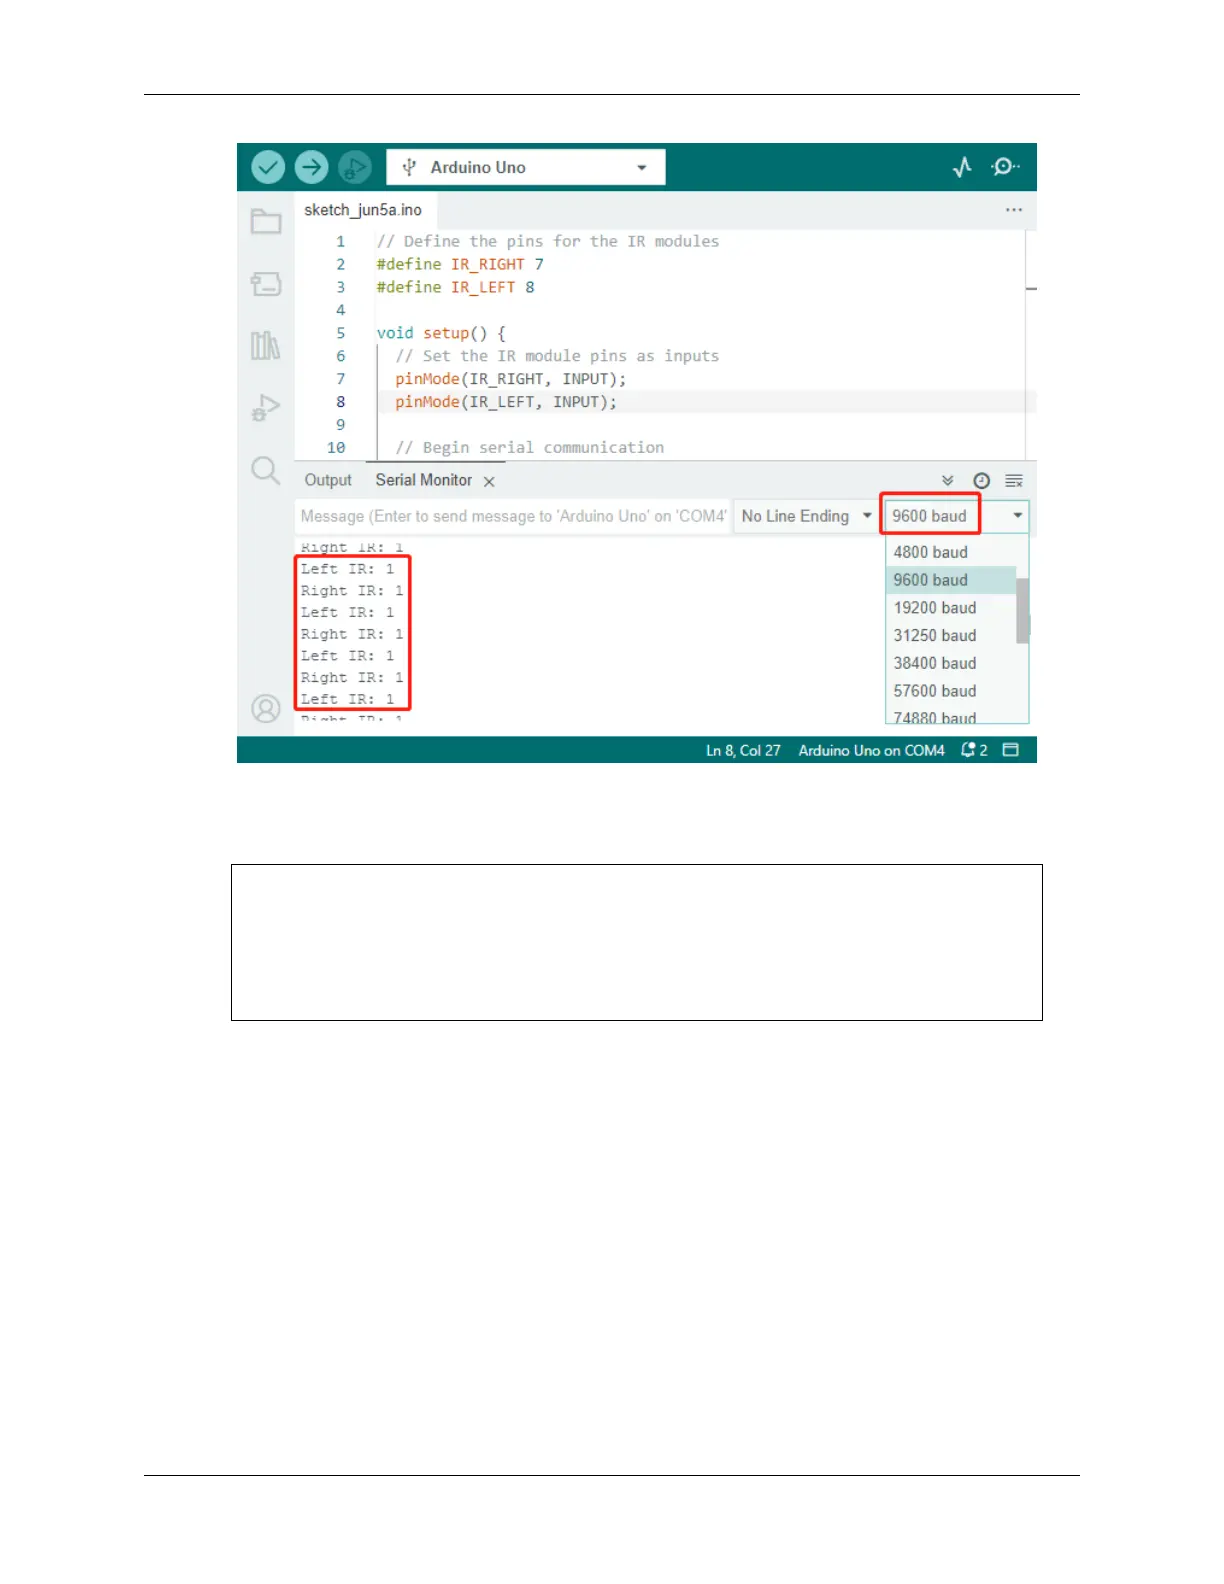Close the Serial Monitor tab
Screen dimensions: 1224x1584
(489, 482)
